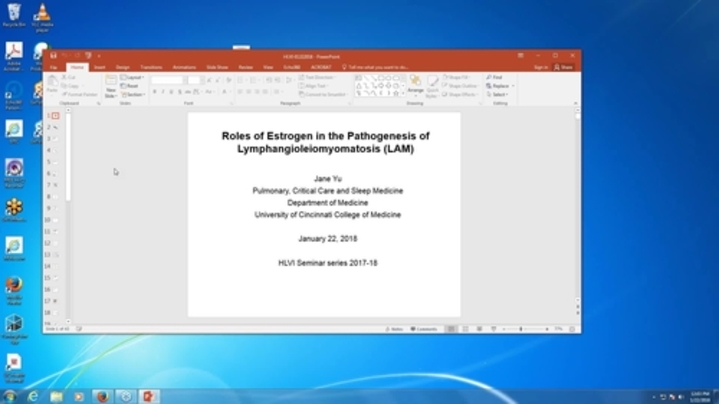Image resolution: width=719 pixels, height=404 pixels.
Task: Click Increase Font Size icon
Action: point(209,80)
